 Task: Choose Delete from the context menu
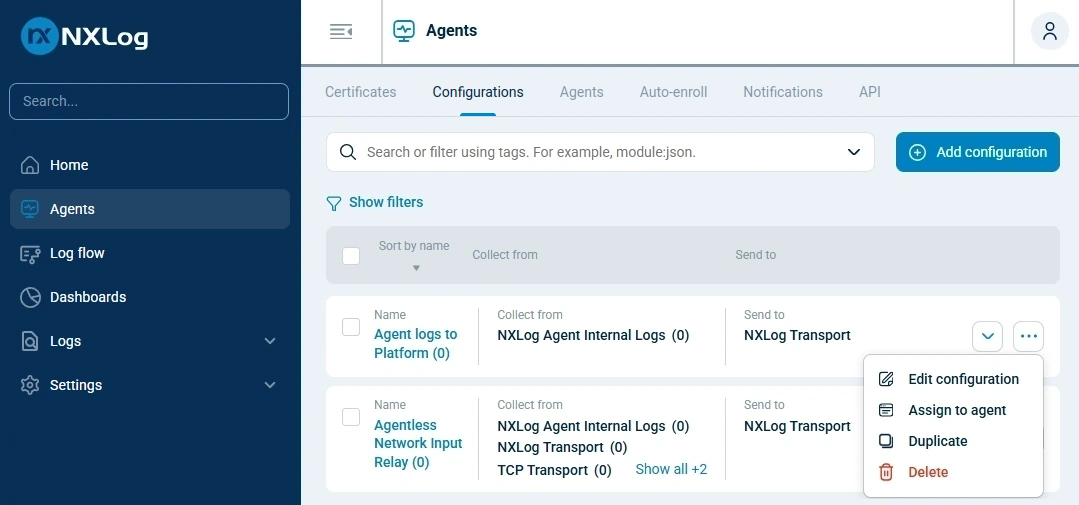click(x=953, y=472)
